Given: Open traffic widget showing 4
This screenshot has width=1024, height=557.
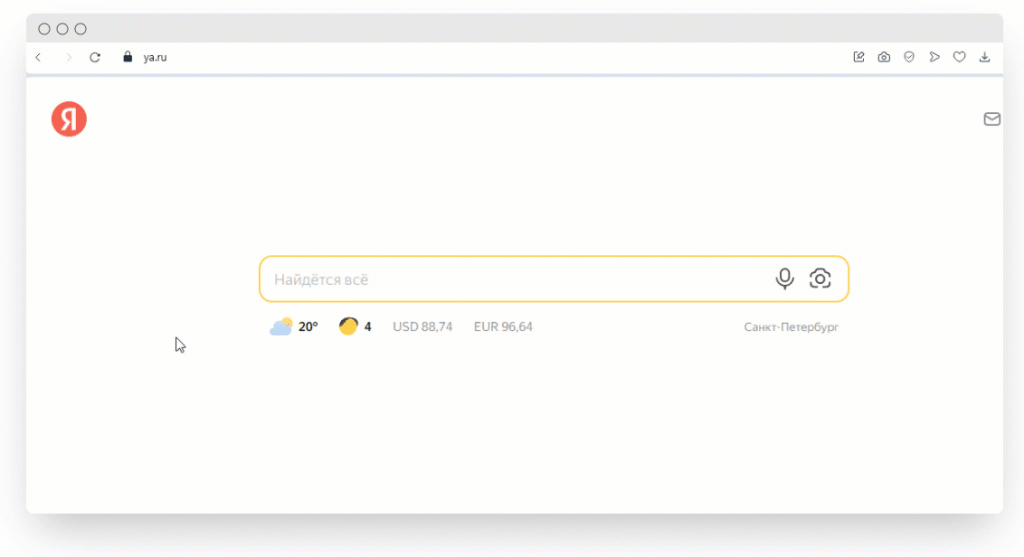Looking at the screenshot, I should click(x=355, y=326).
